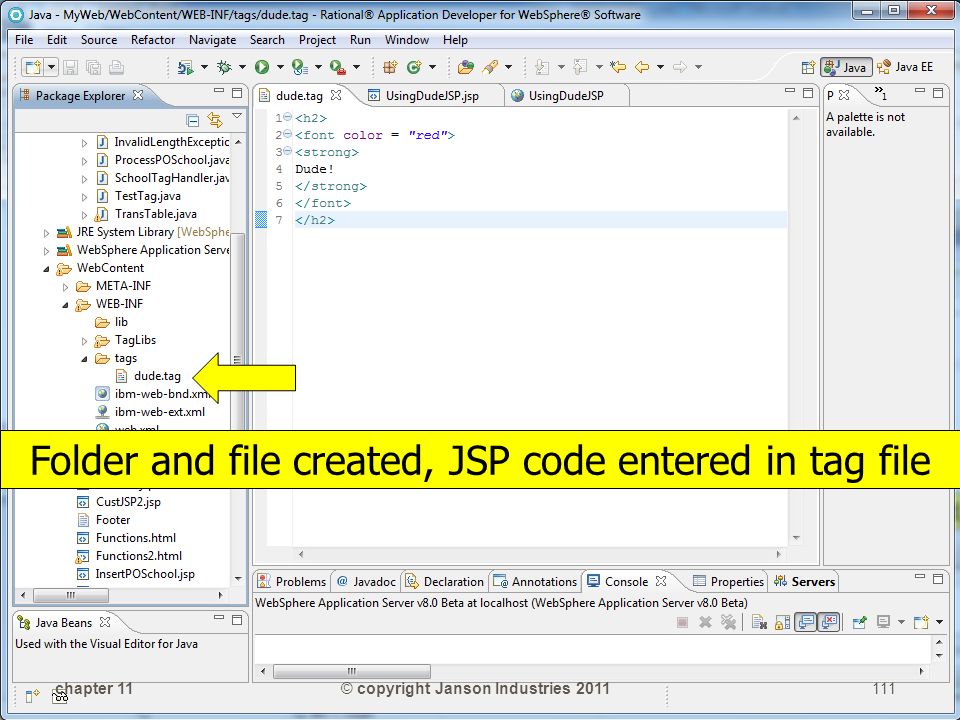Screen dimensions: 960x720
Task: Open the Servers tab
Action: (804, 582)
